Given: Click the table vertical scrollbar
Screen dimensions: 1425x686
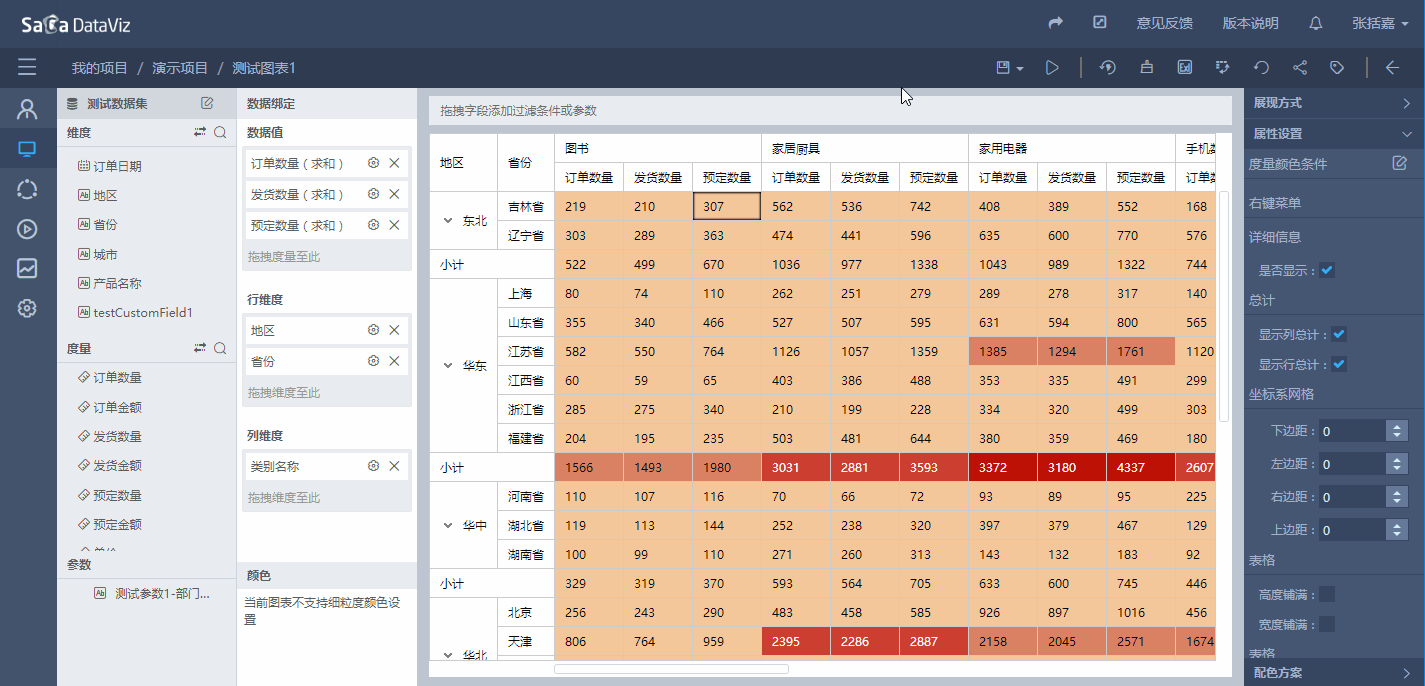Looking at the screenshot, I should tap(1224, 306).
